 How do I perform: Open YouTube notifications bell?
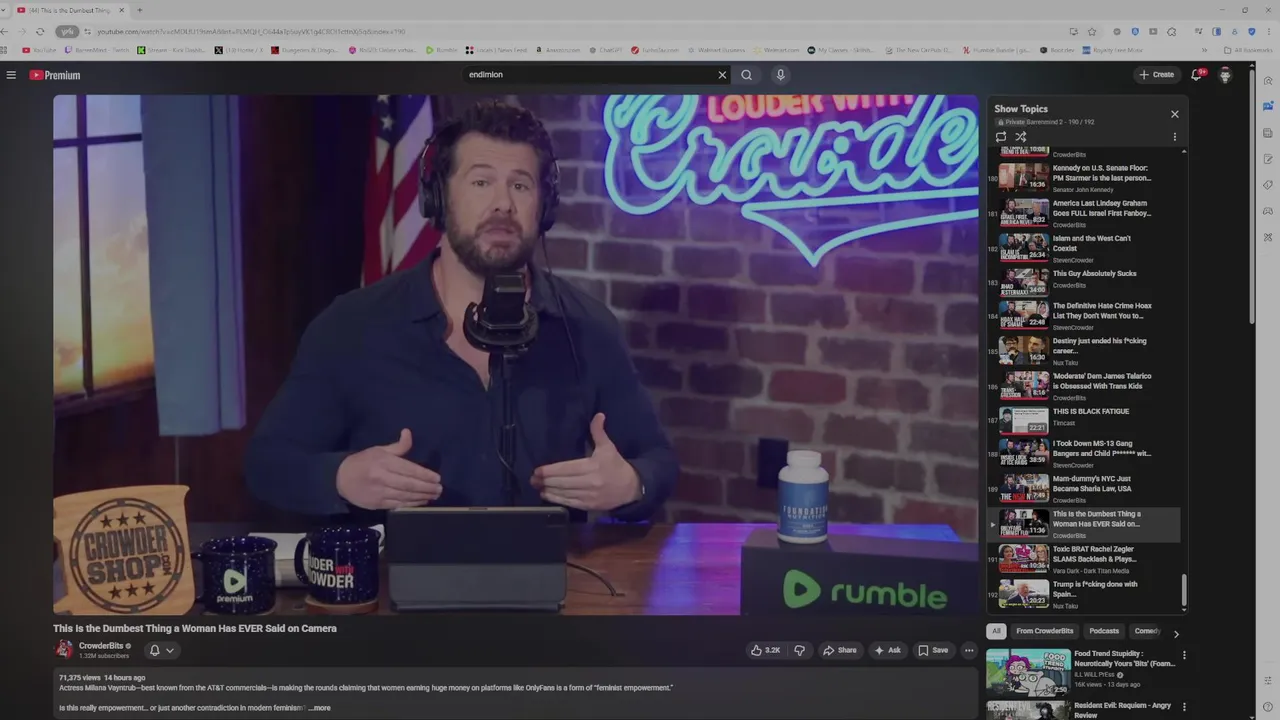(x=1196, y=75)
